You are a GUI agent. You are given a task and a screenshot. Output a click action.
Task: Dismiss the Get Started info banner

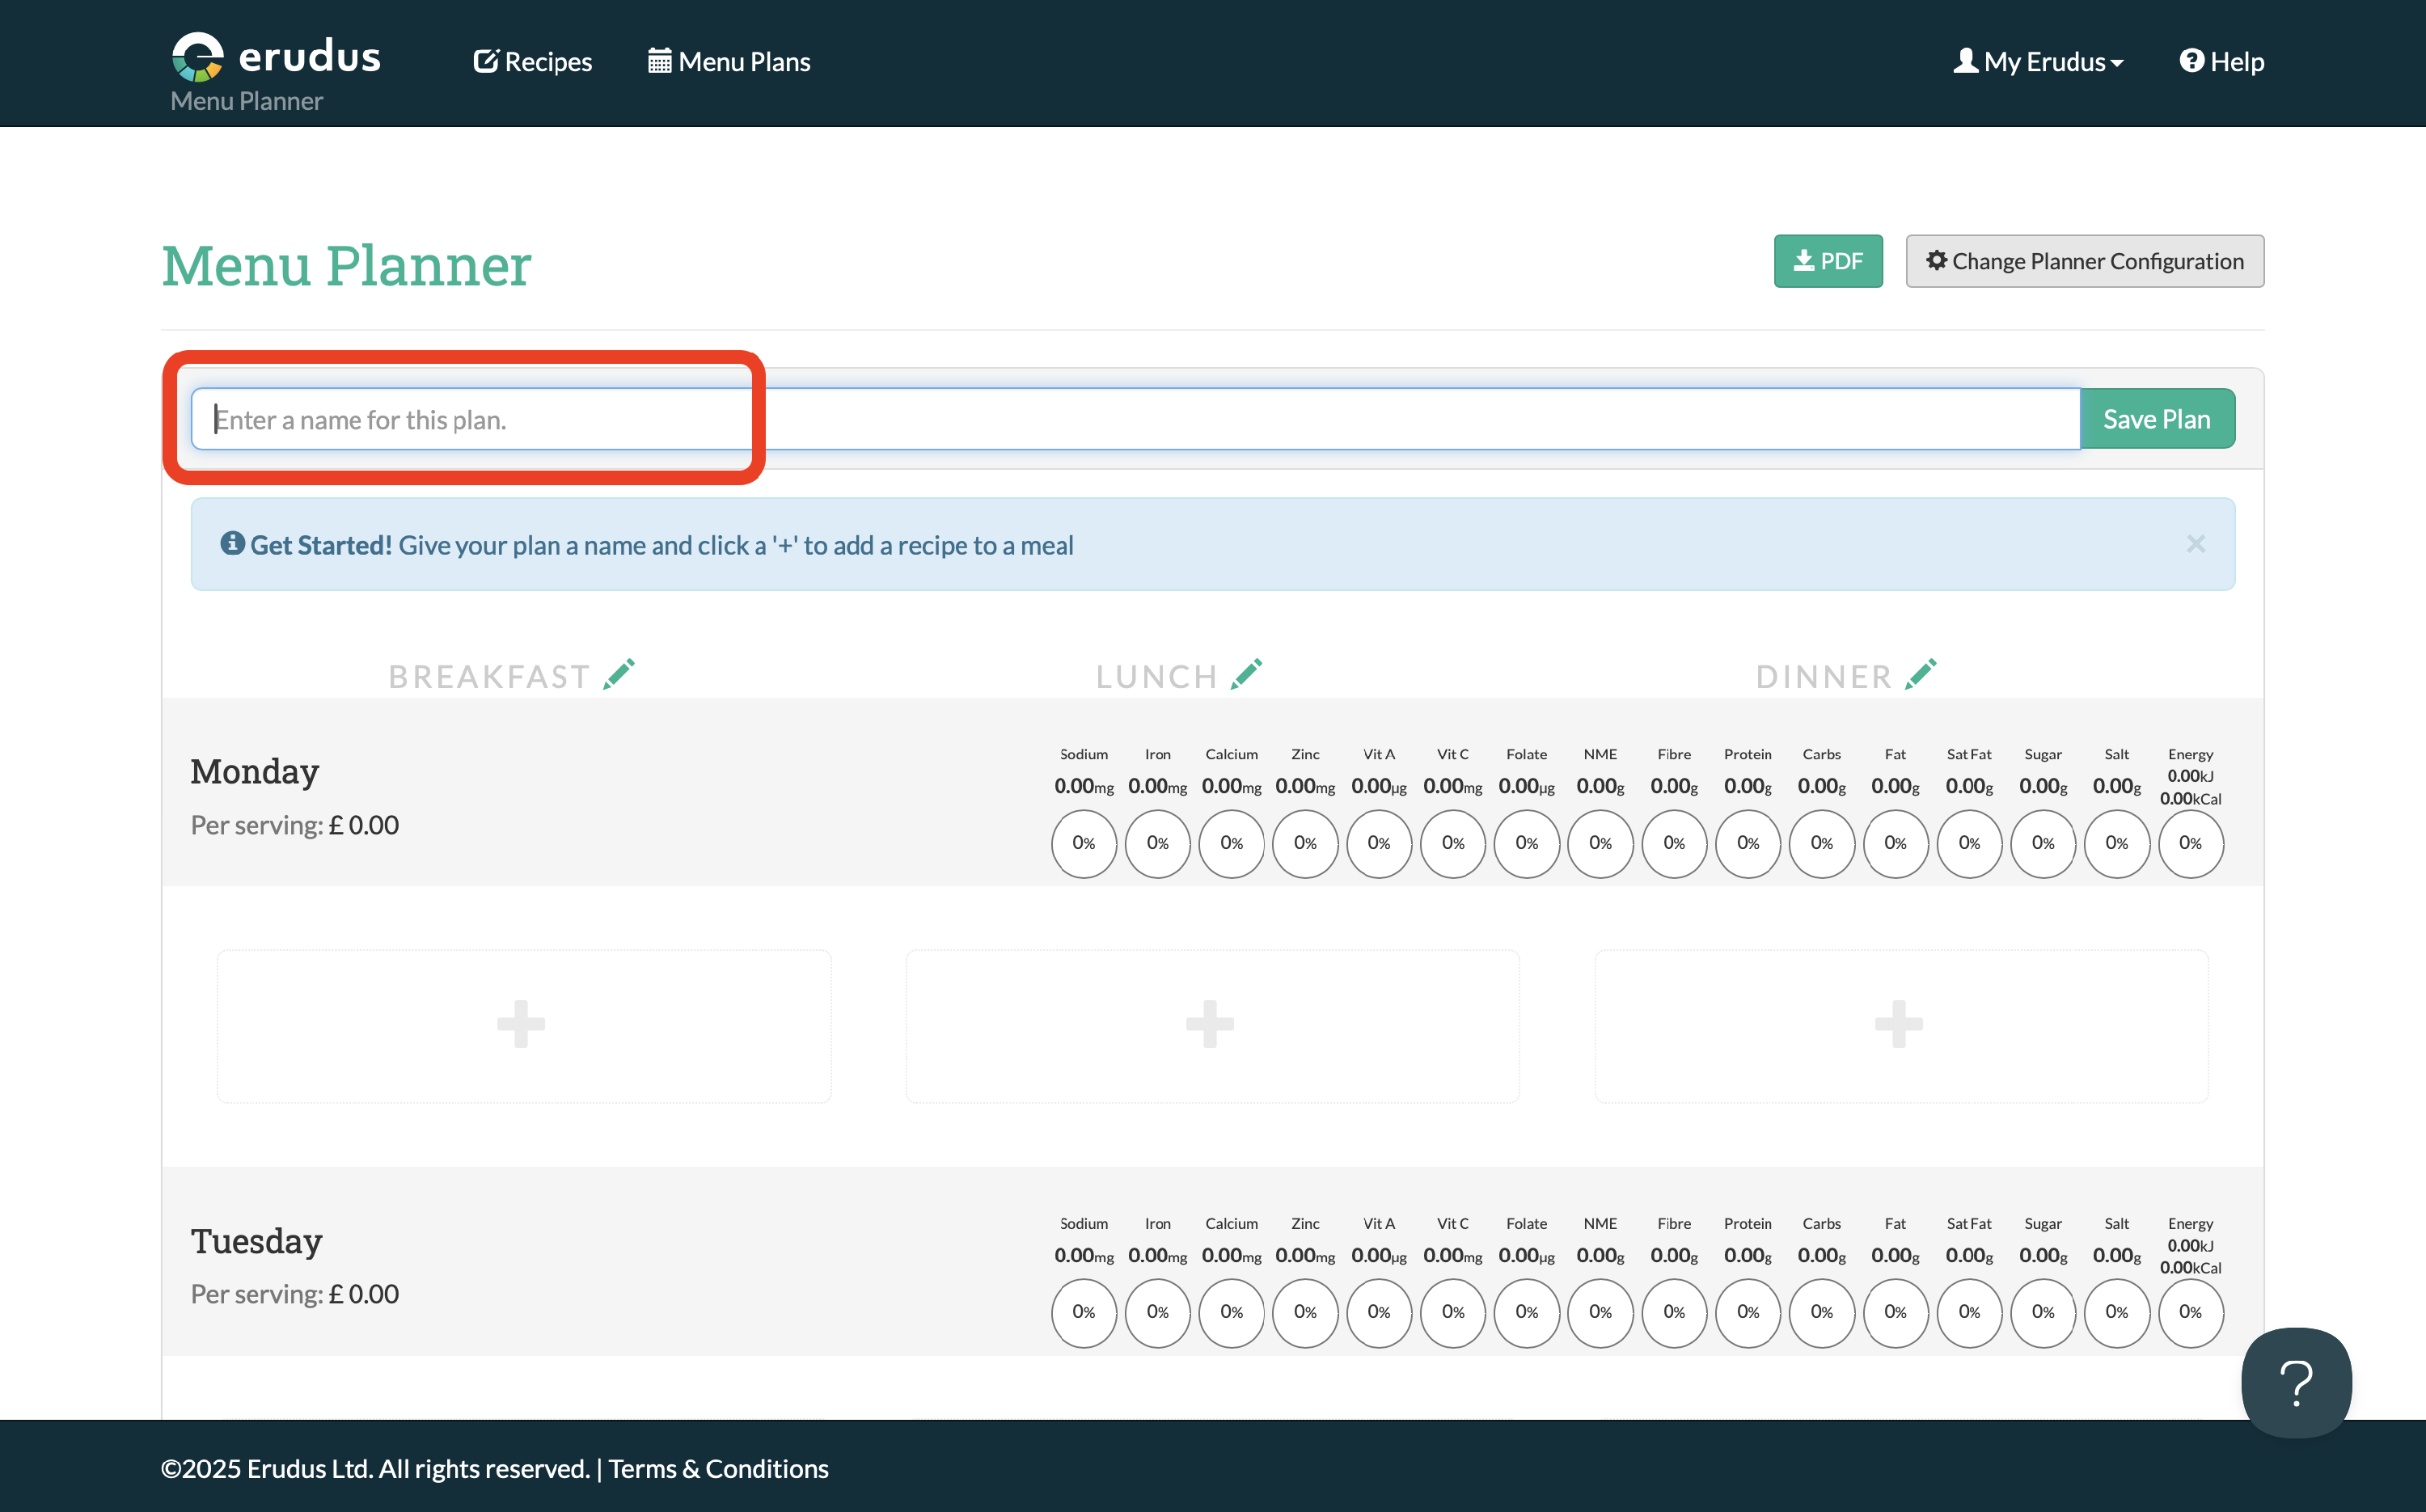[2195, 544]
